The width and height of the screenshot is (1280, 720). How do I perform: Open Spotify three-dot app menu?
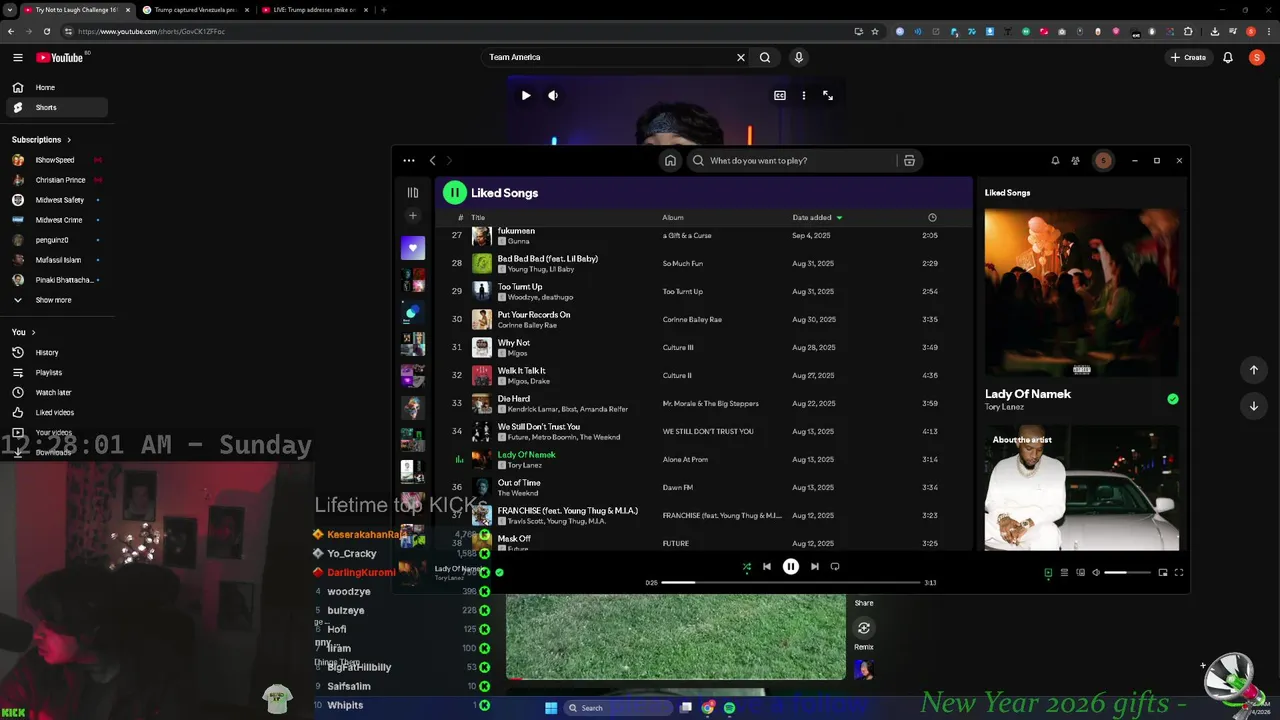[x=408, y=160]
